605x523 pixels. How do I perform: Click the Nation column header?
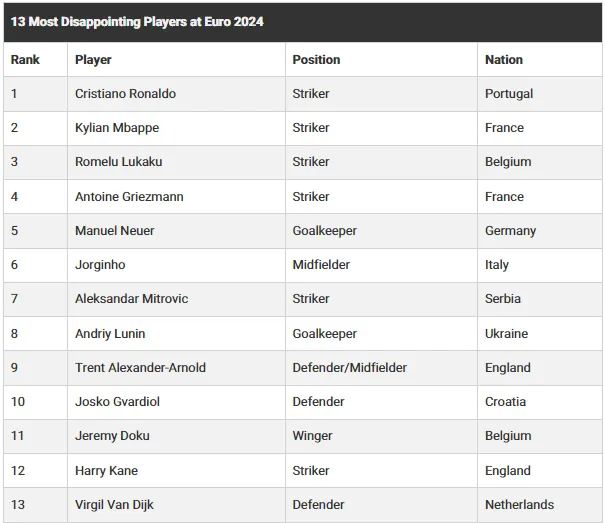(x=504, y=60)
